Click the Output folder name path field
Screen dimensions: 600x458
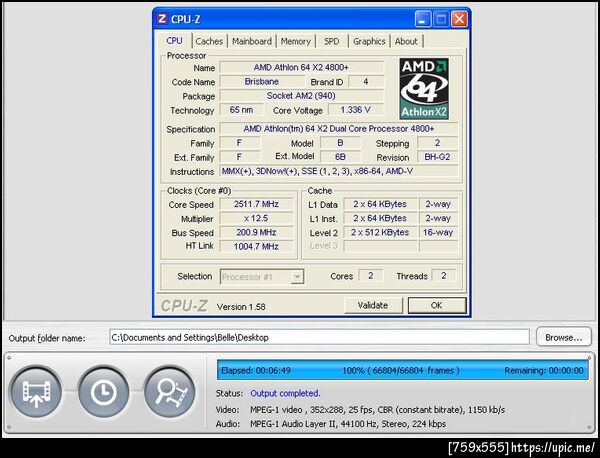click(319, 337)
